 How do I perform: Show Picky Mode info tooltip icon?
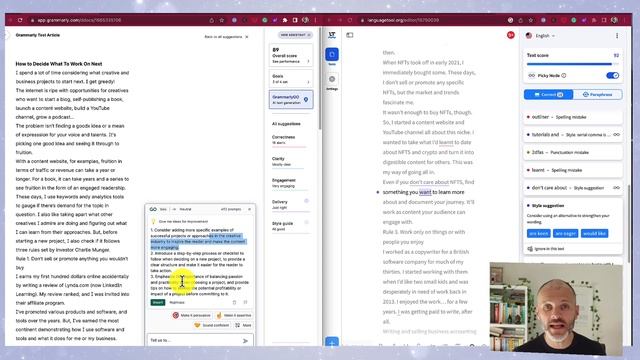pyautogui.click(x=564, y=76)
